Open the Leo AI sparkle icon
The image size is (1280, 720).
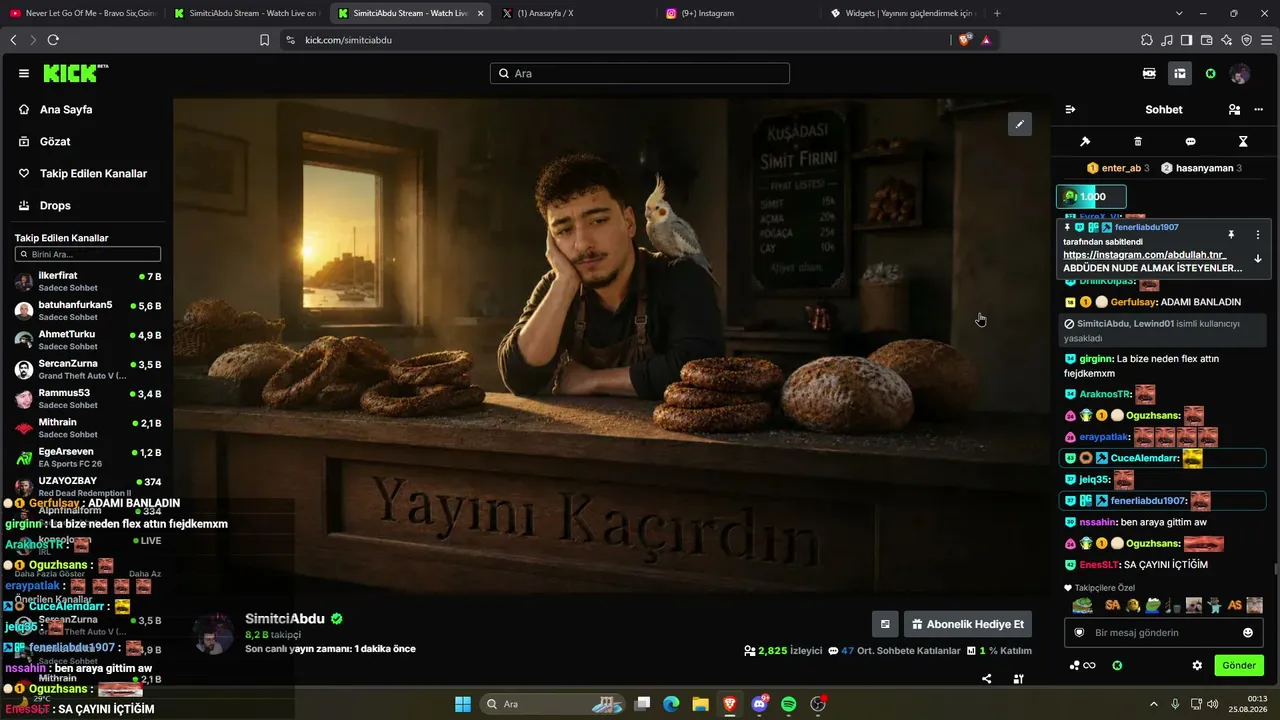tap(1227, 40)
